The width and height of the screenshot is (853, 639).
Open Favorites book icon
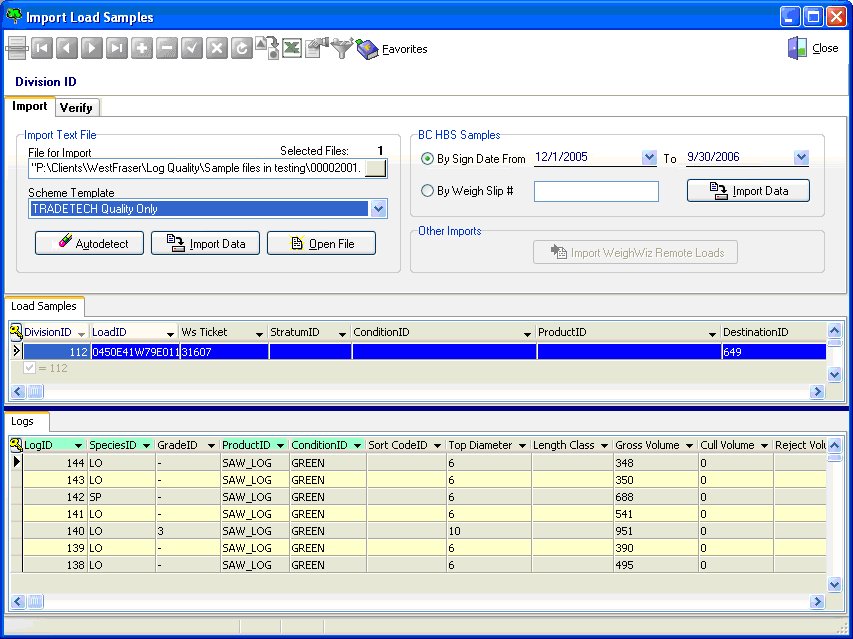click(x=368, y=48)
